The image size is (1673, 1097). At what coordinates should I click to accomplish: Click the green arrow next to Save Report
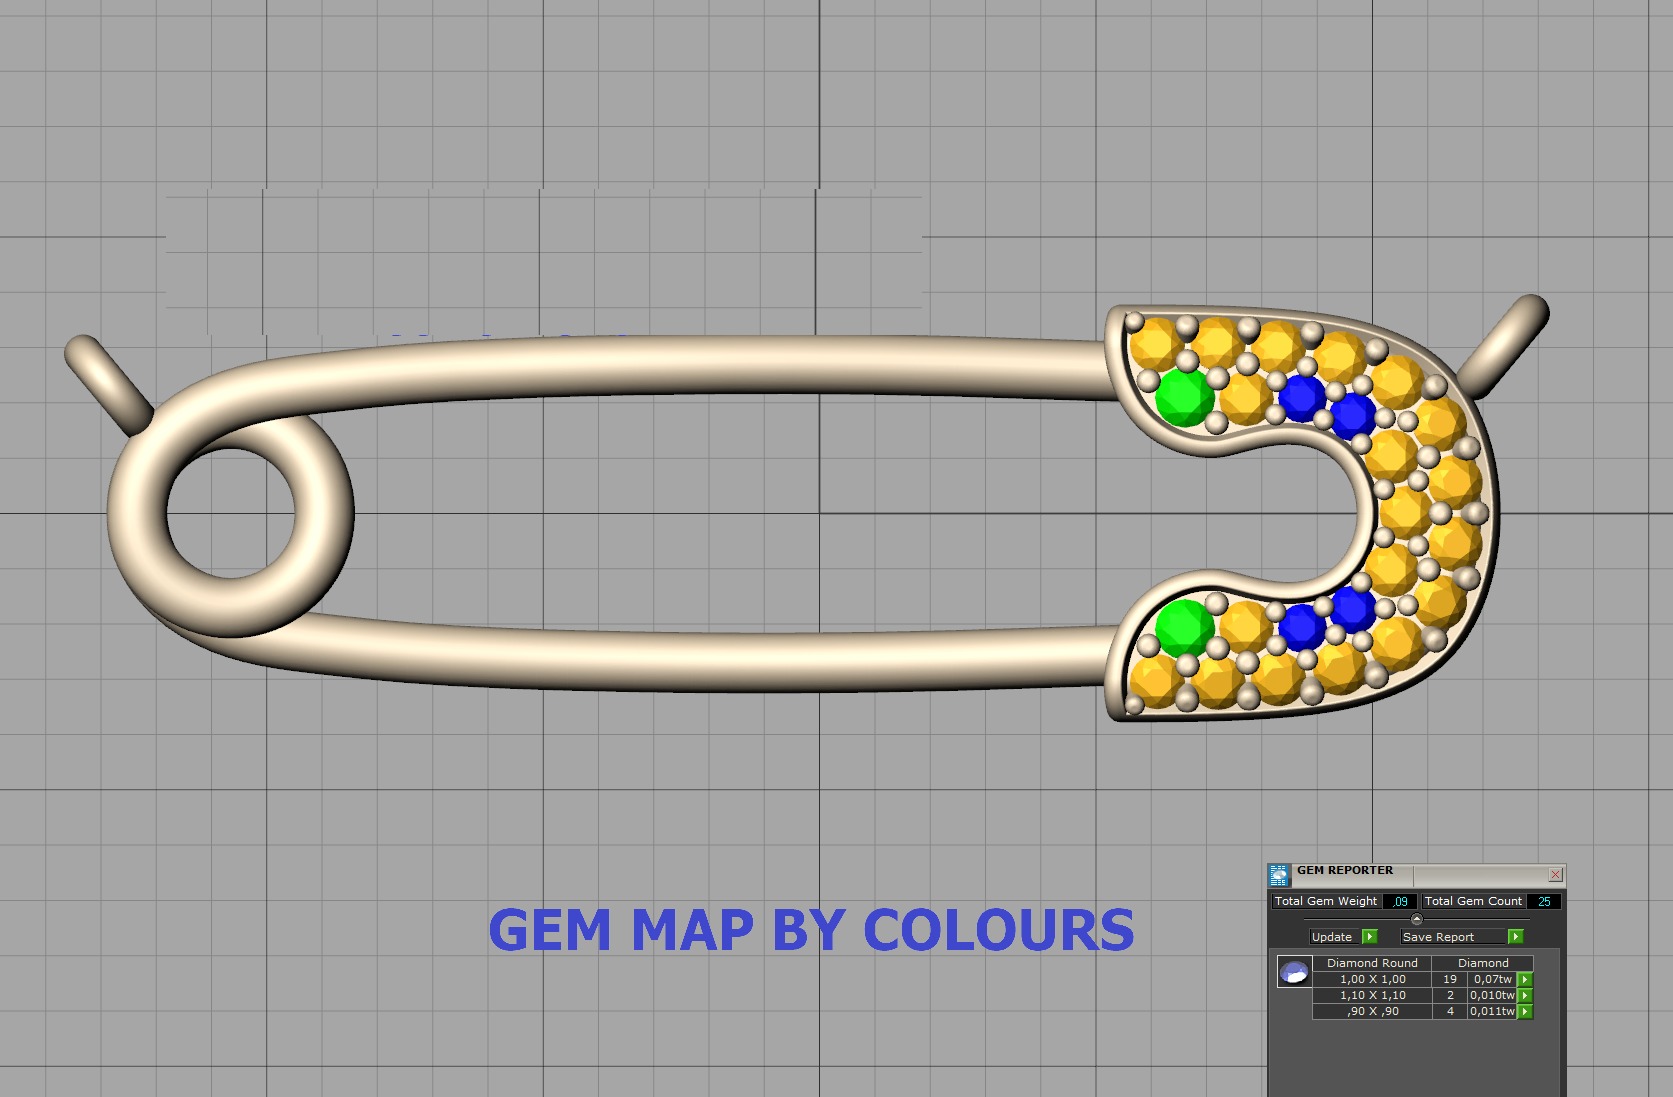click(1515, 937)
